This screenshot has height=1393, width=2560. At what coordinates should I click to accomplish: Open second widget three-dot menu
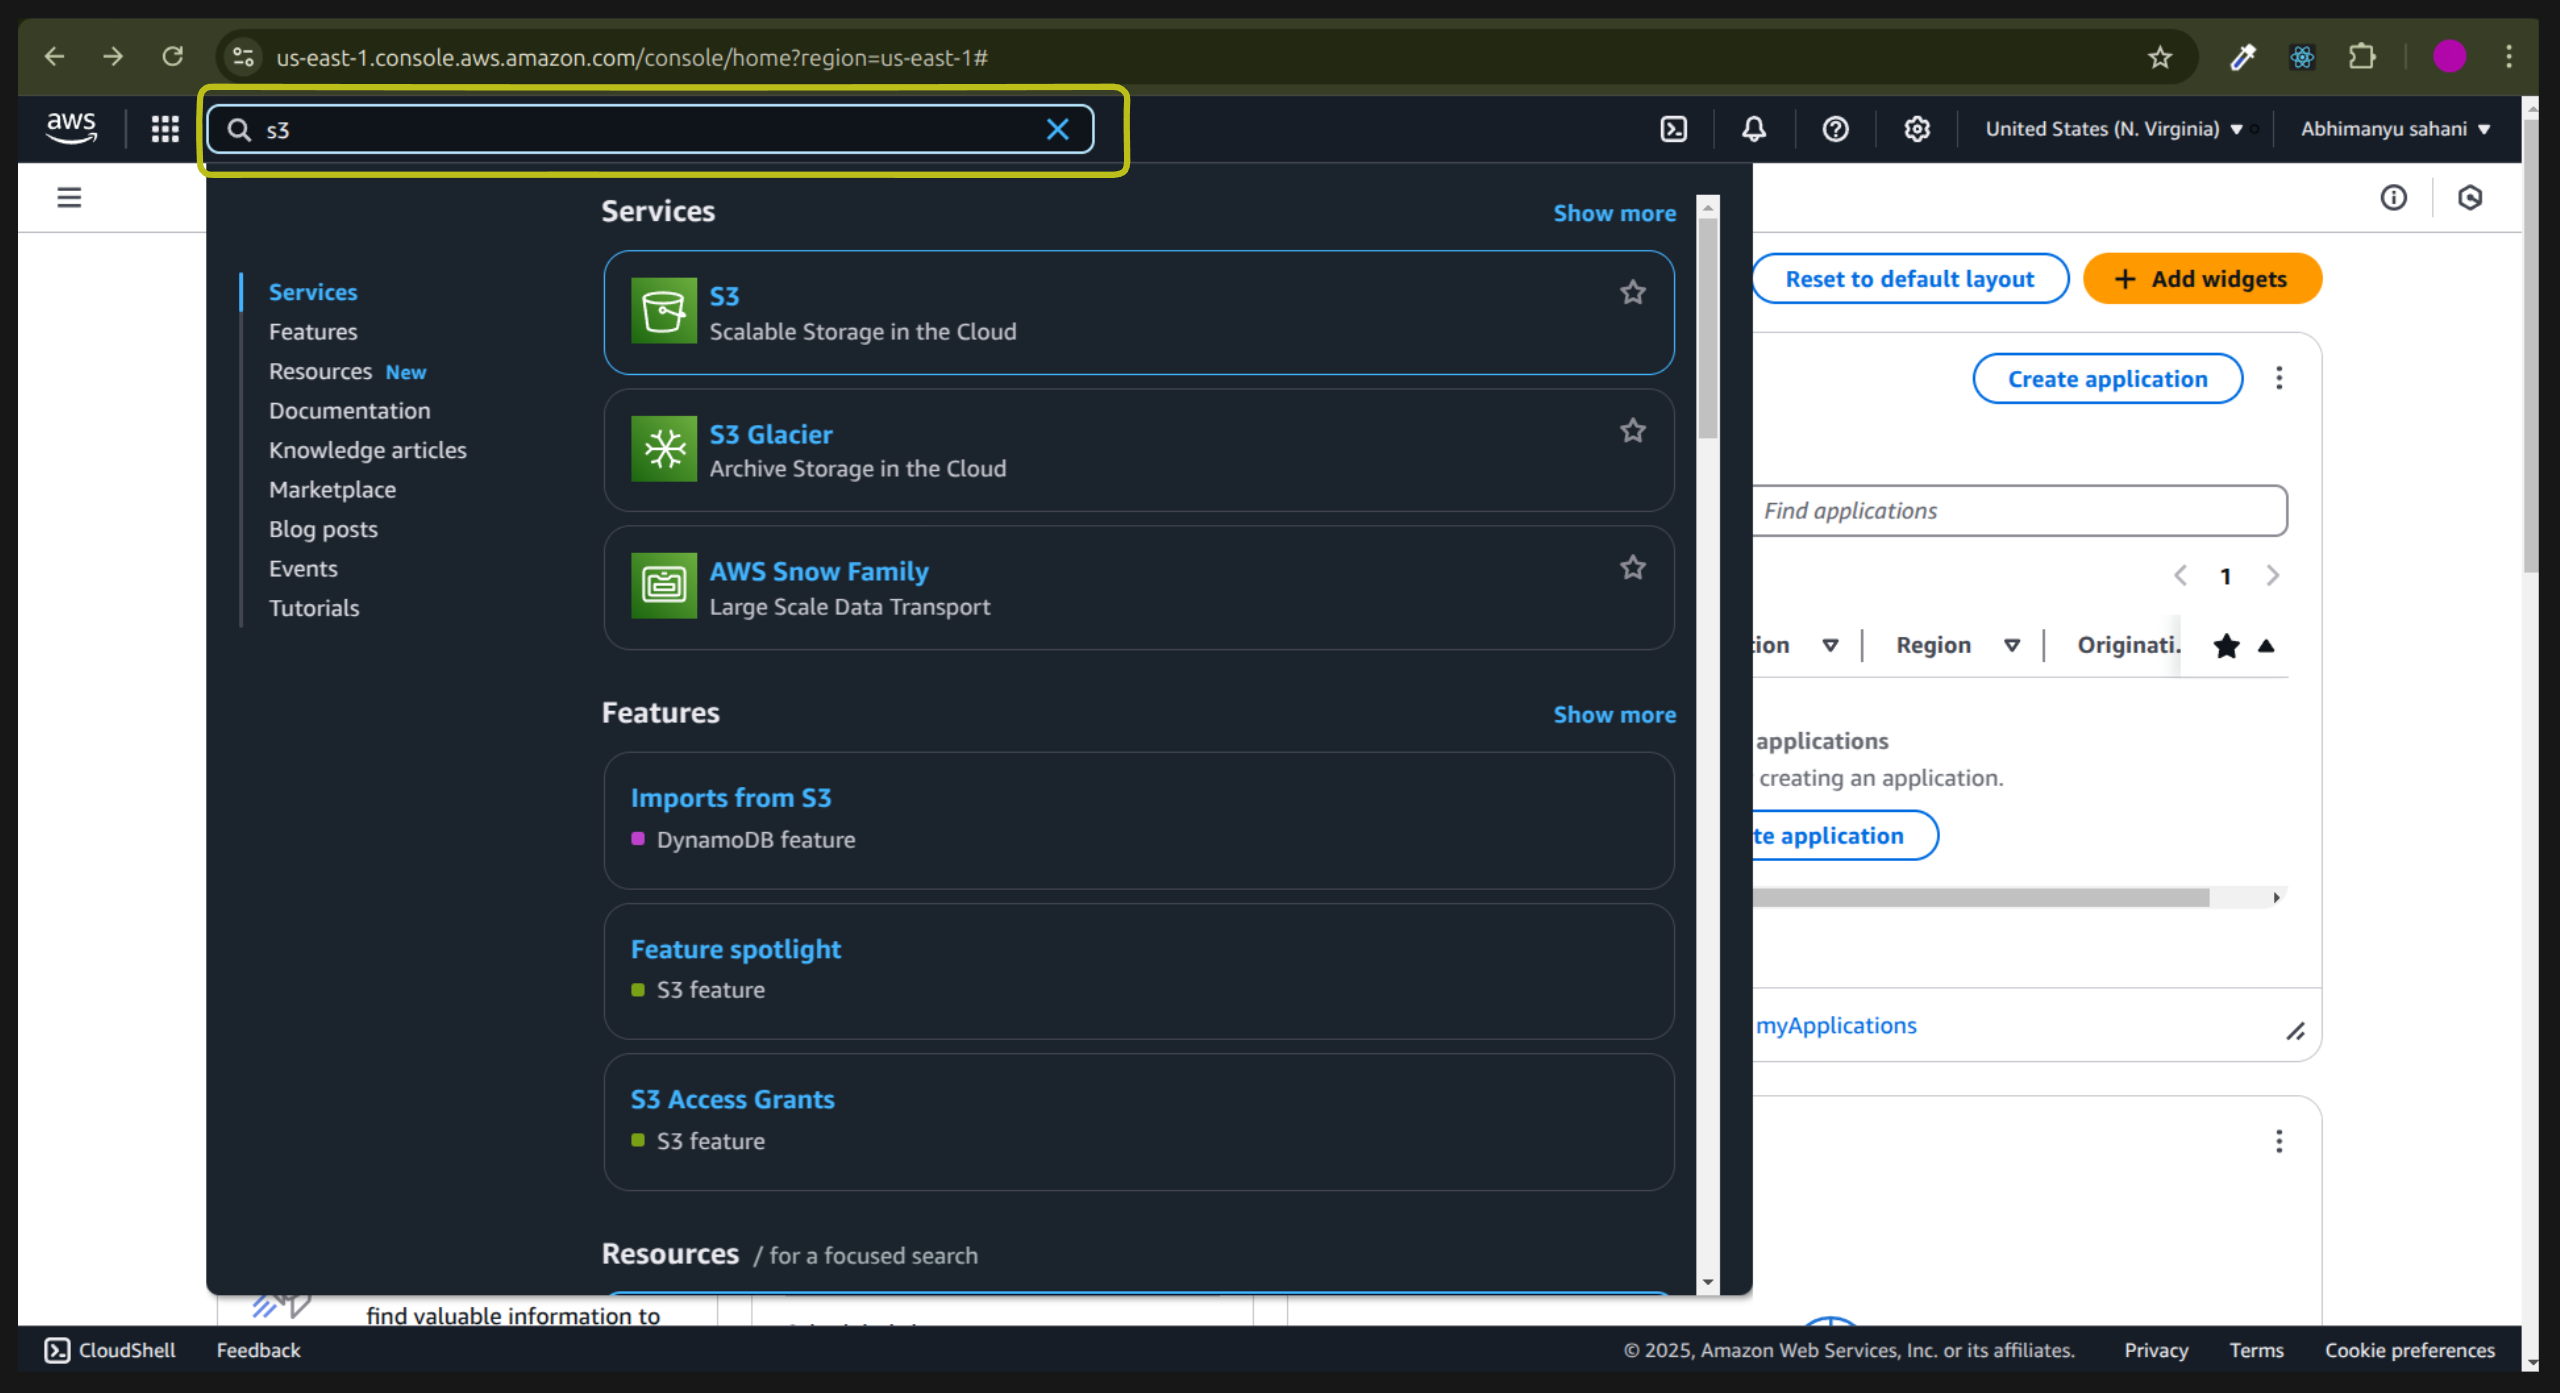2279,1141
